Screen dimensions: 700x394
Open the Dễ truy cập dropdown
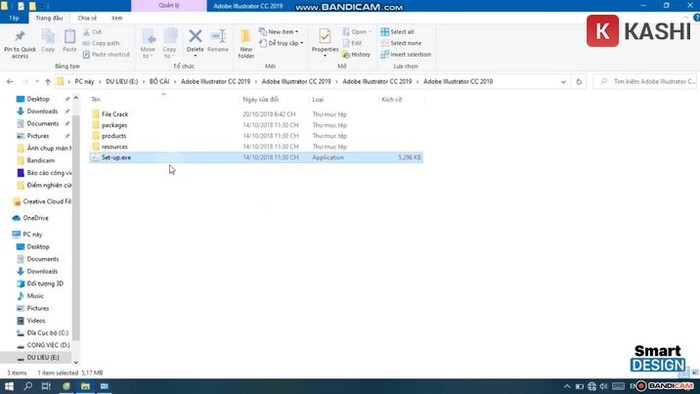[x=281, y=43]
